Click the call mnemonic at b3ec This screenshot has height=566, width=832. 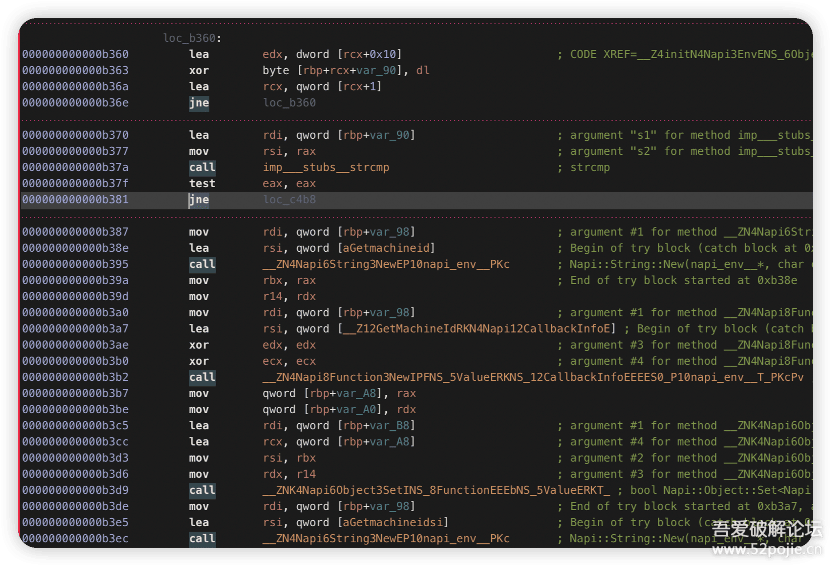202,538
